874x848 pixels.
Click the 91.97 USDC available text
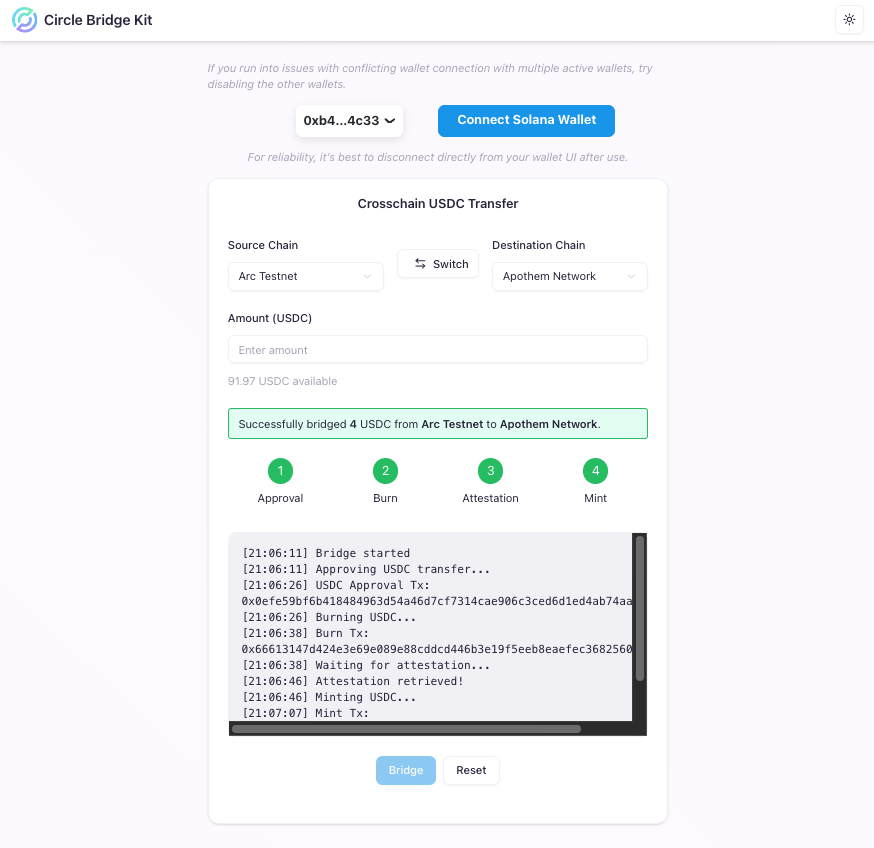(x=282, y=381)
